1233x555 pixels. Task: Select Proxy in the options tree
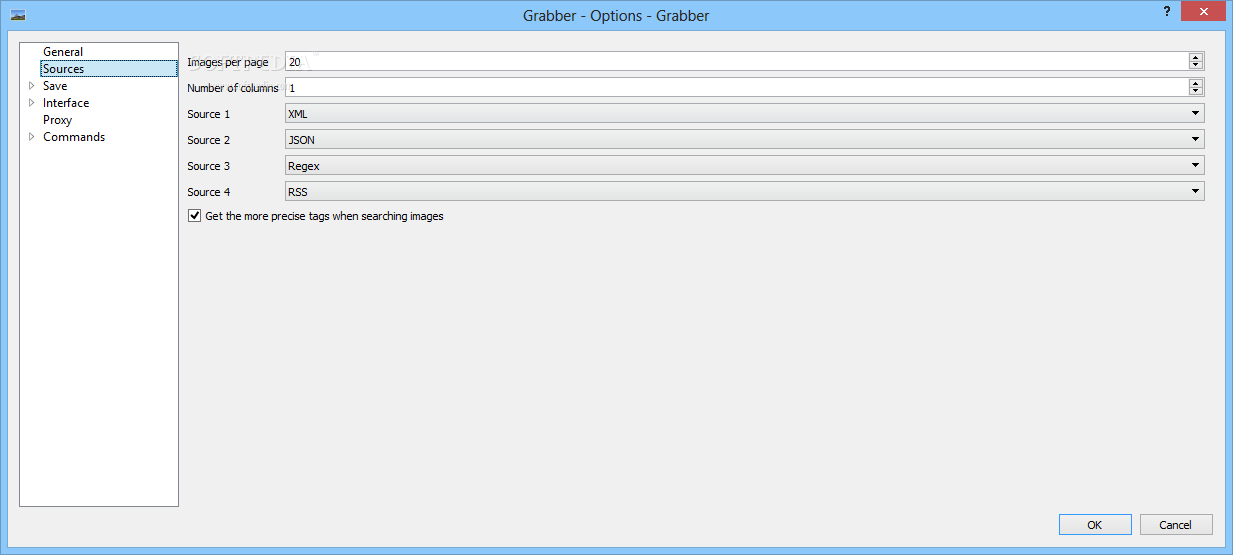[57, 120]
